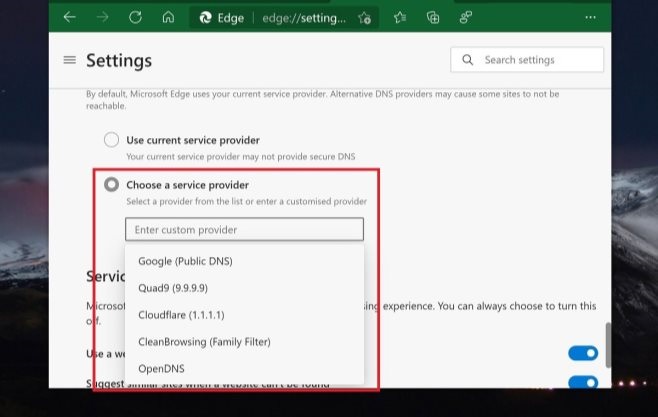This screenshot has height=417, width=658.
Task: Toggle the 'Use a web service' switch
Action: 583,353
